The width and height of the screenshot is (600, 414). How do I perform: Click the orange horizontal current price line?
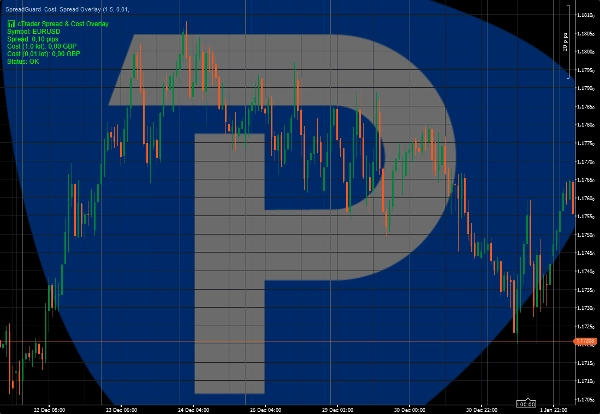click(x=300, y=342)
